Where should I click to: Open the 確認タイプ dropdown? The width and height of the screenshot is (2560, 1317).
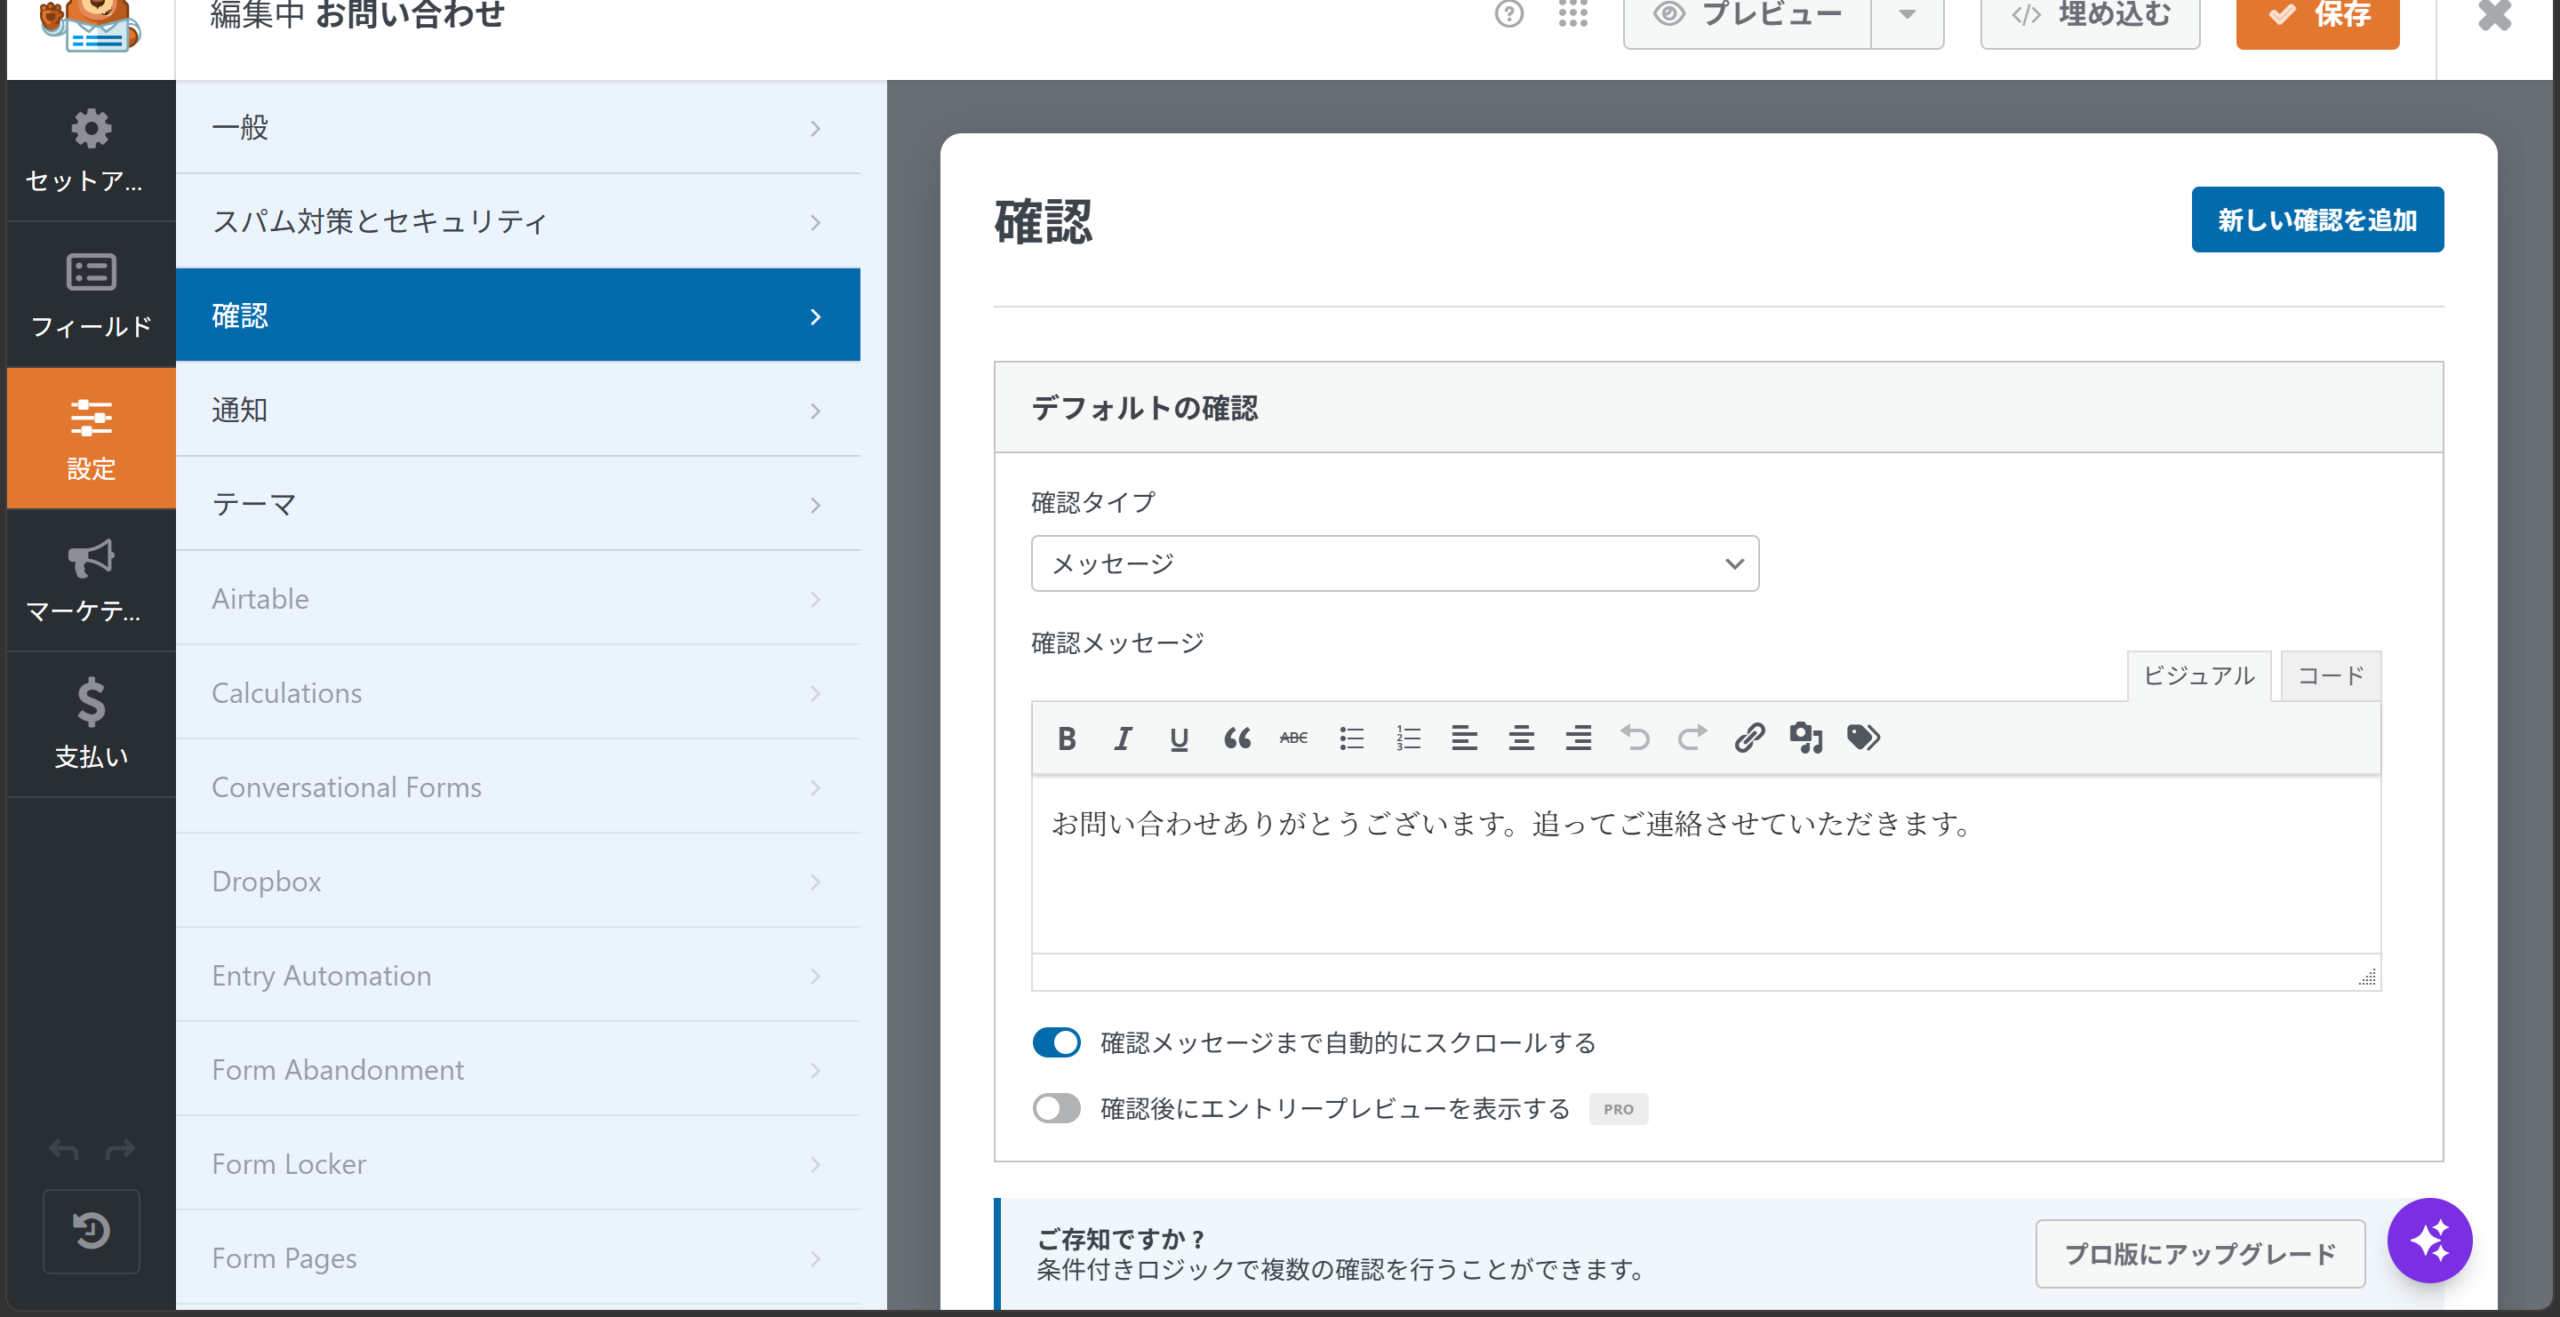1394,563
